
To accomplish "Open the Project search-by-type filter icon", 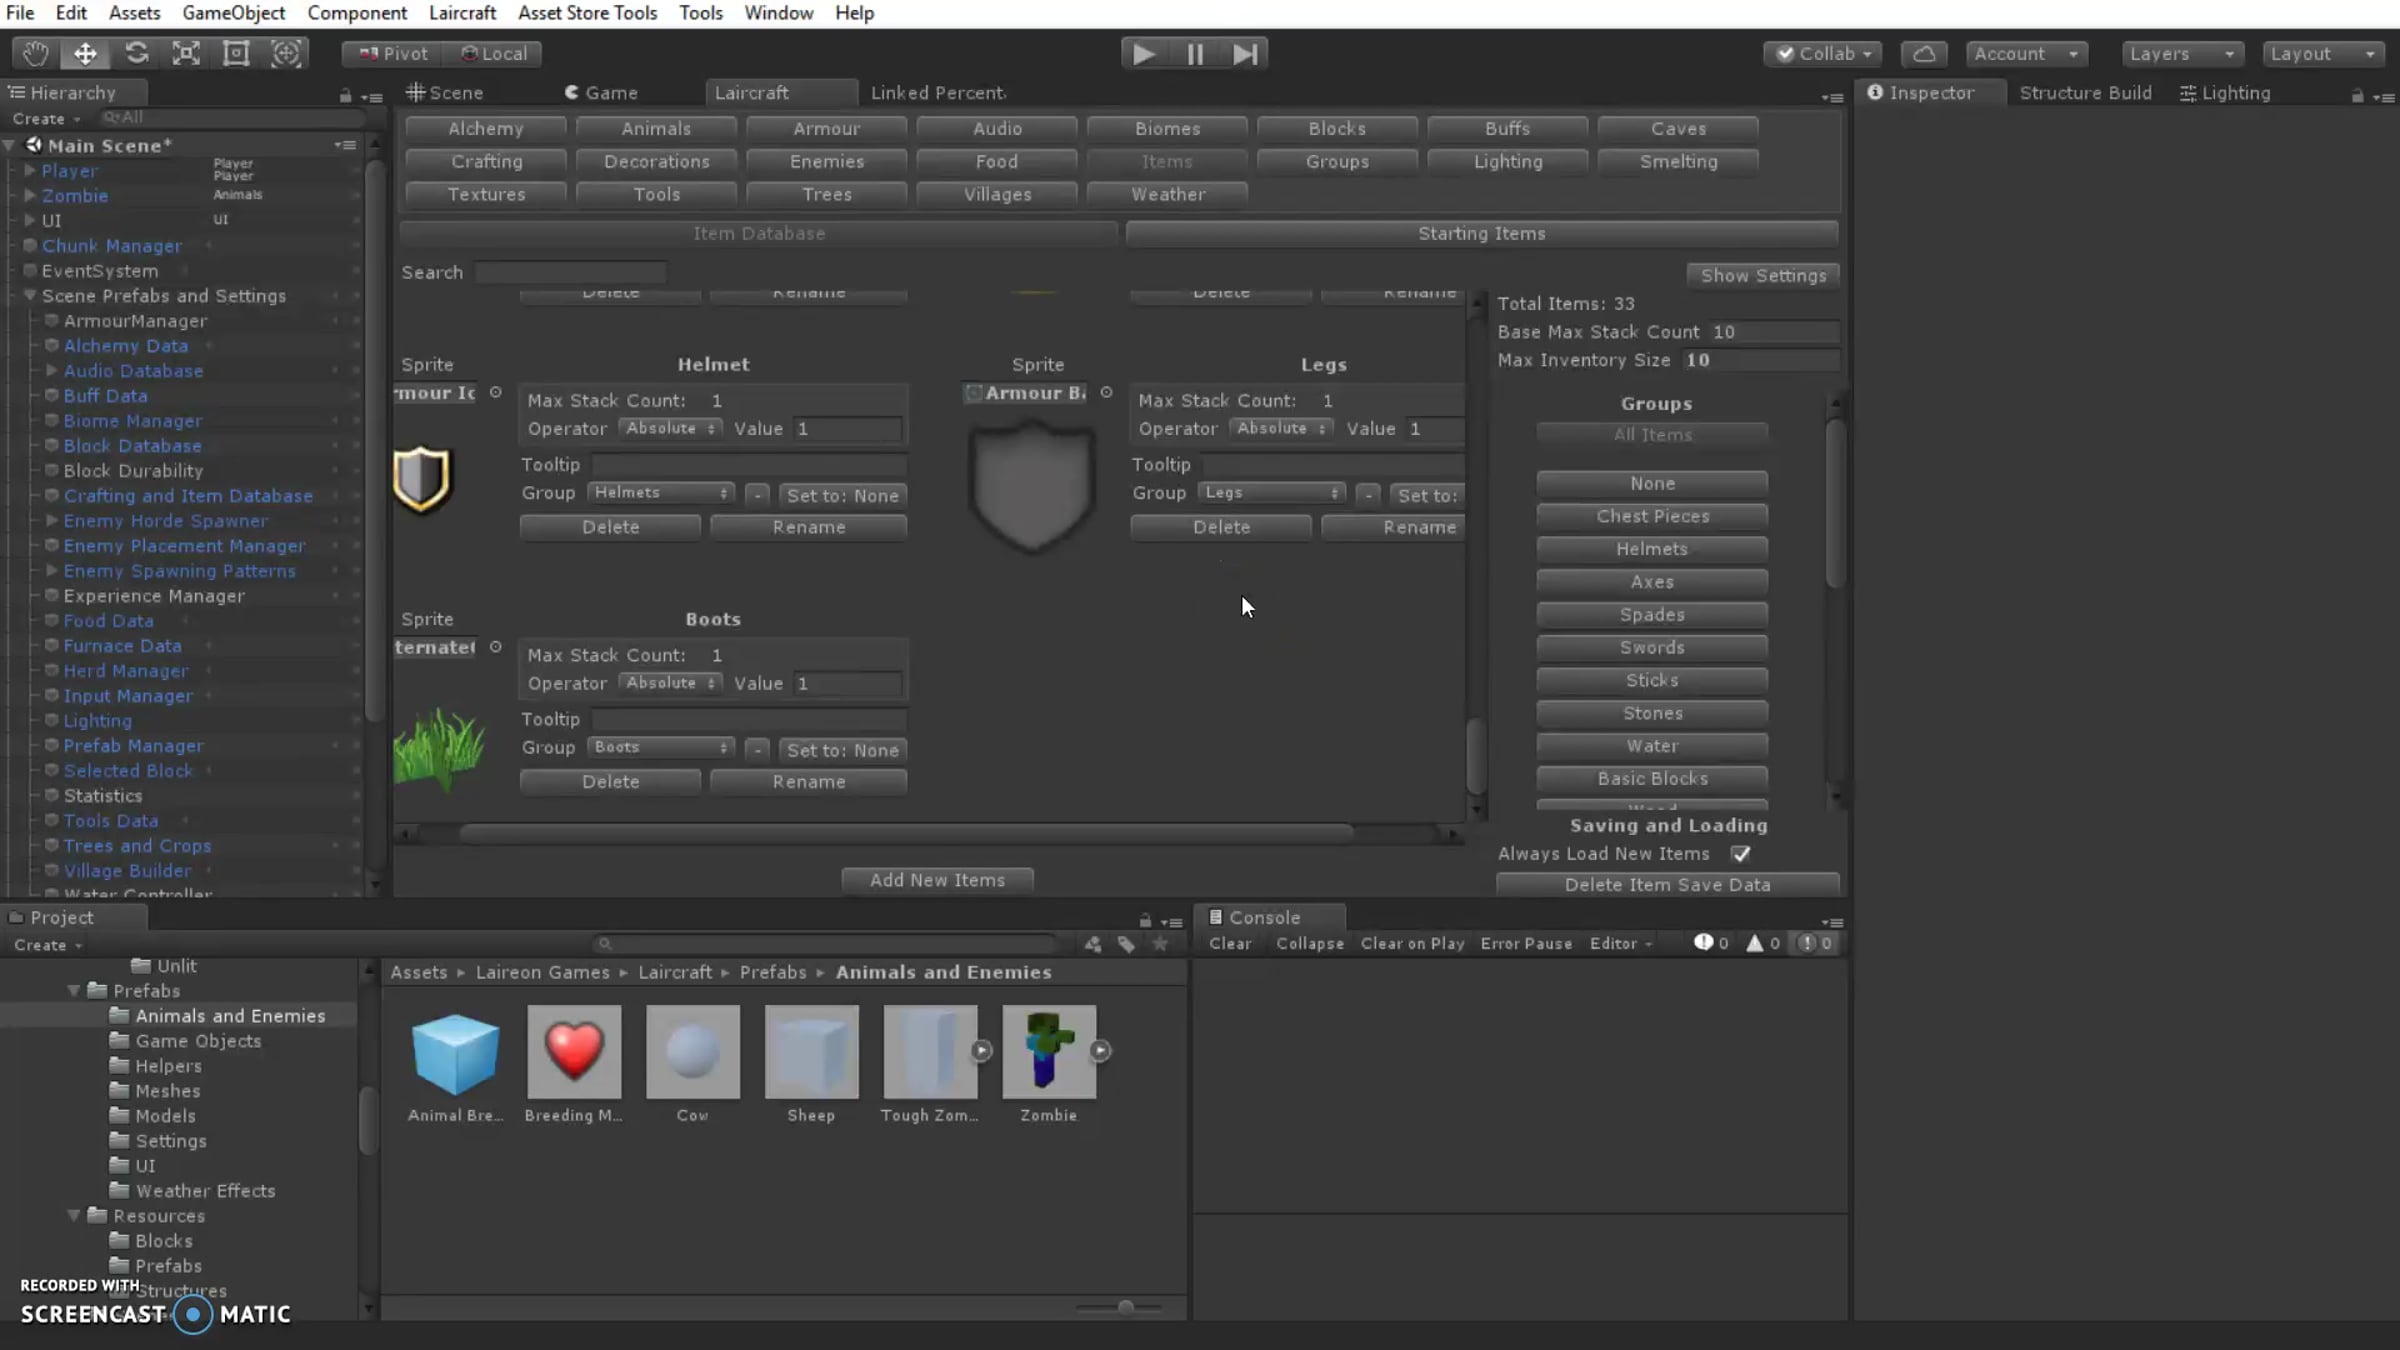I will tap(1093, 944).
